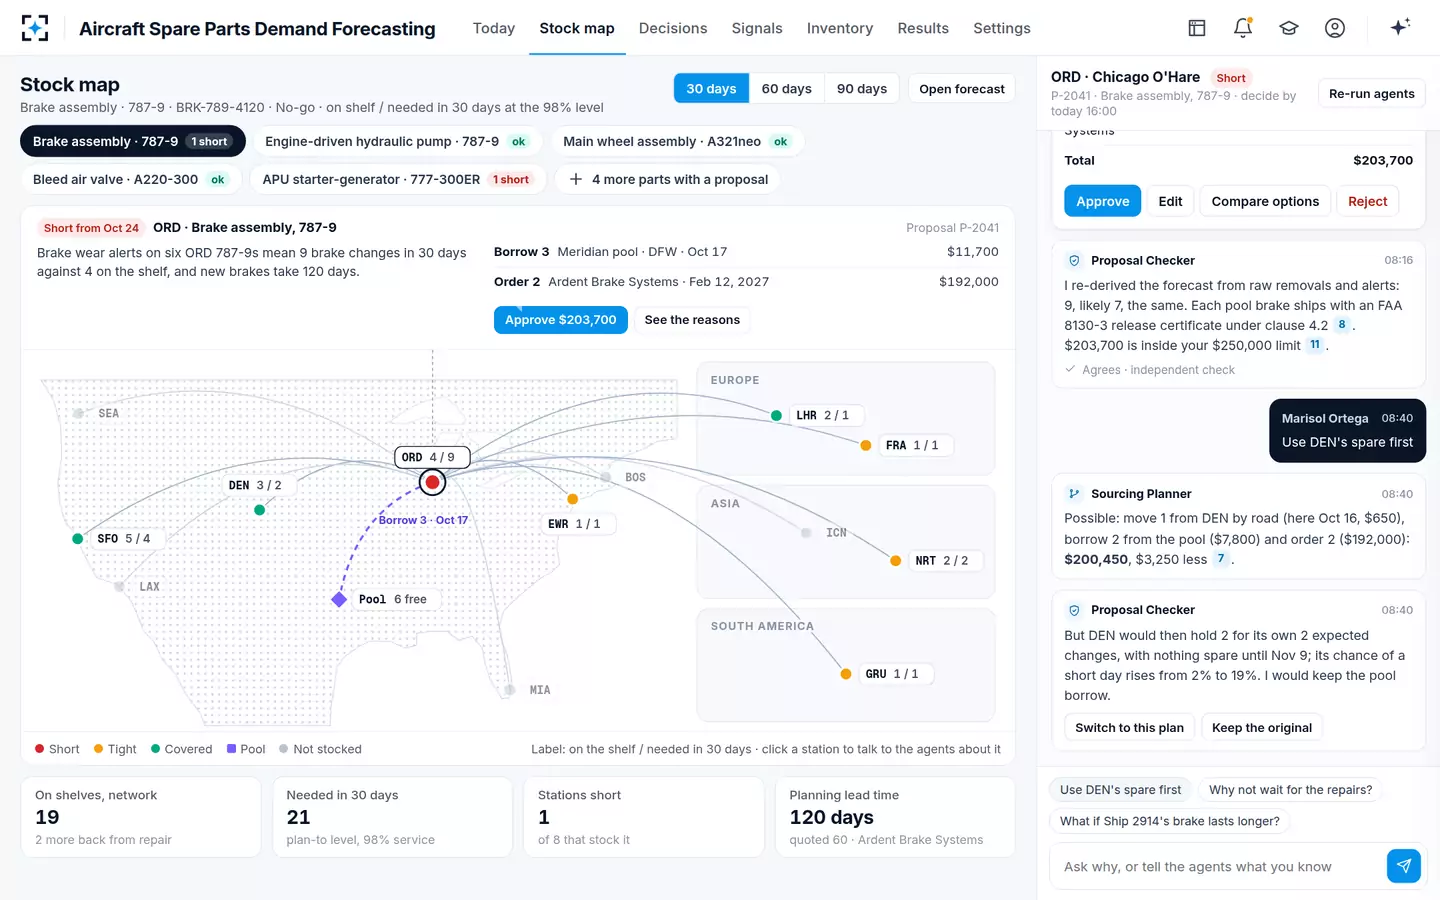Click the Main wheel assembly A321neo chip
This screenshot has width=1440, height=900.
coord(677,142)
